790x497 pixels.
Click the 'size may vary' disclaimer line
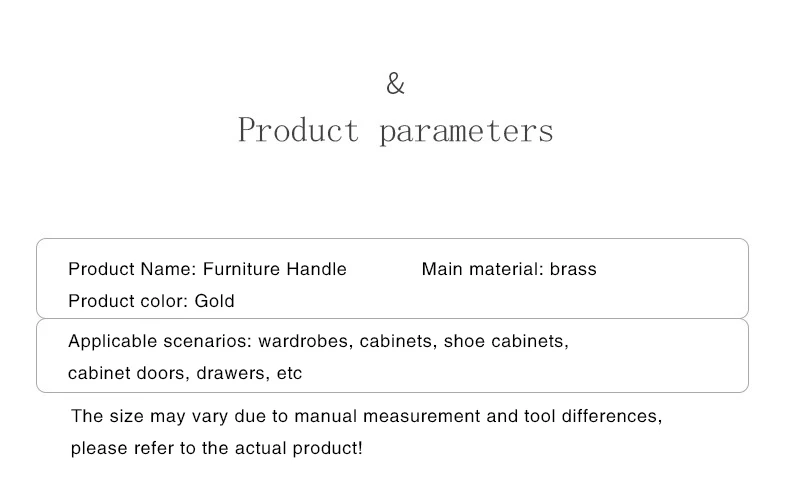coord(366,416)
